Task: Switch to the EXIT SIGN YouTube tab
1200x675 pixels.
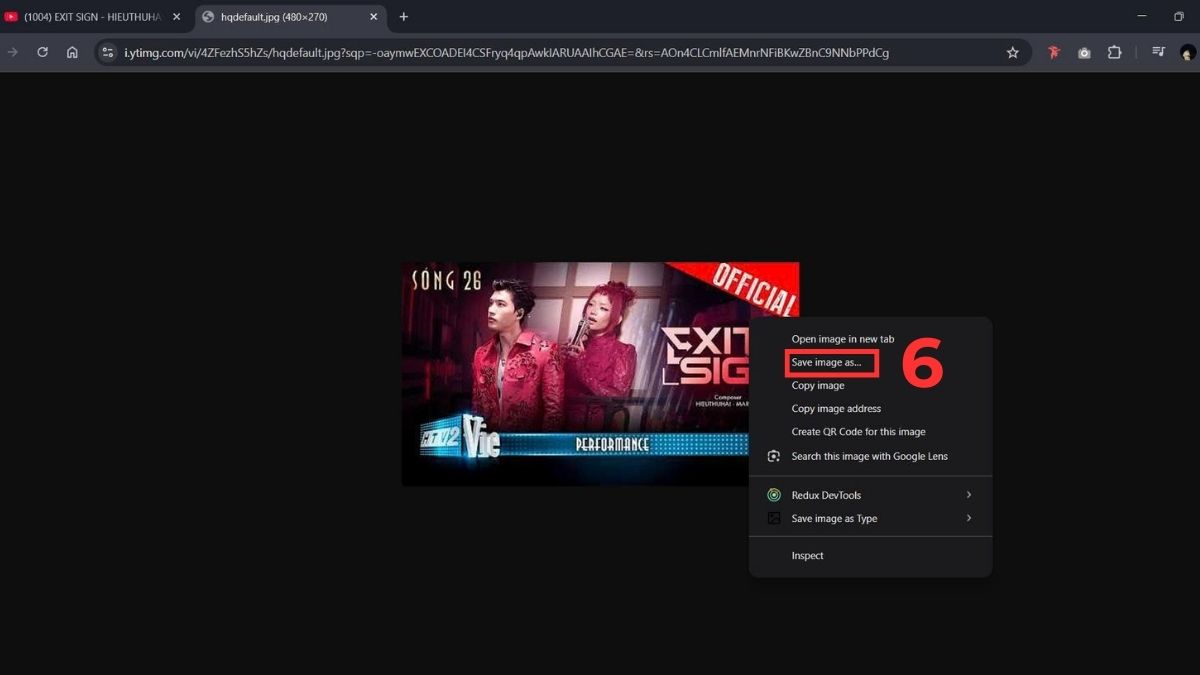Action: coord(92,17)
